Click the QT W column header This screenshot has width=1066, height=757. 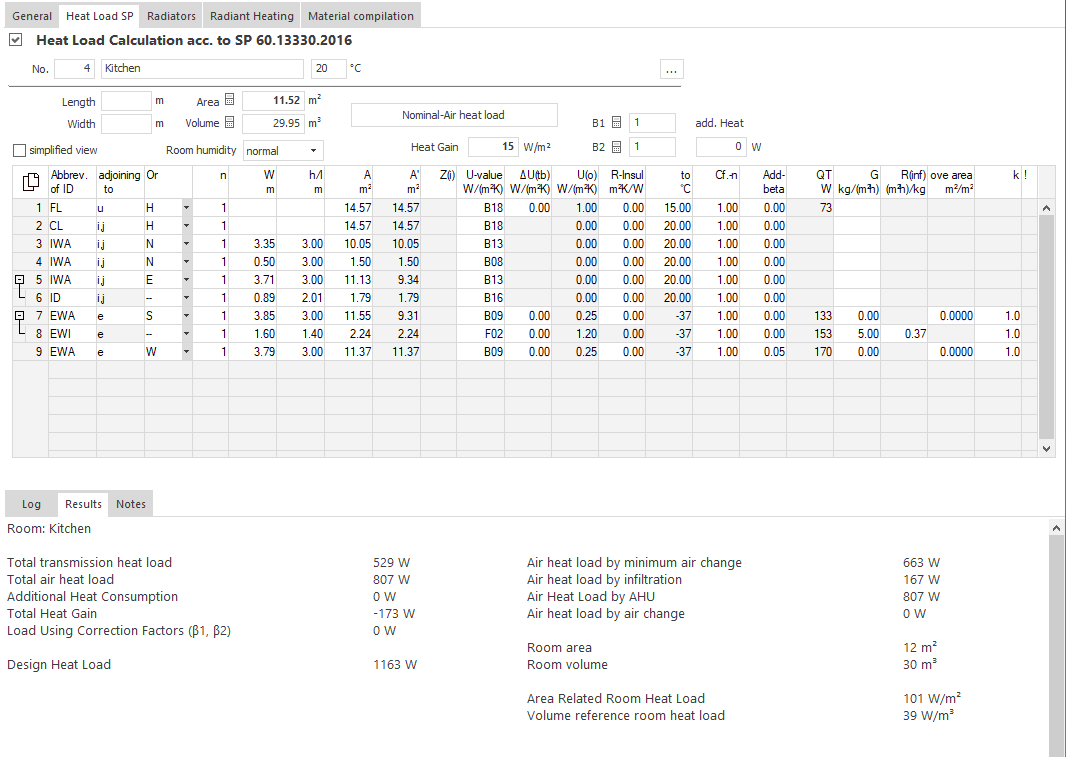pyautogui.click(x=810, y=182)
